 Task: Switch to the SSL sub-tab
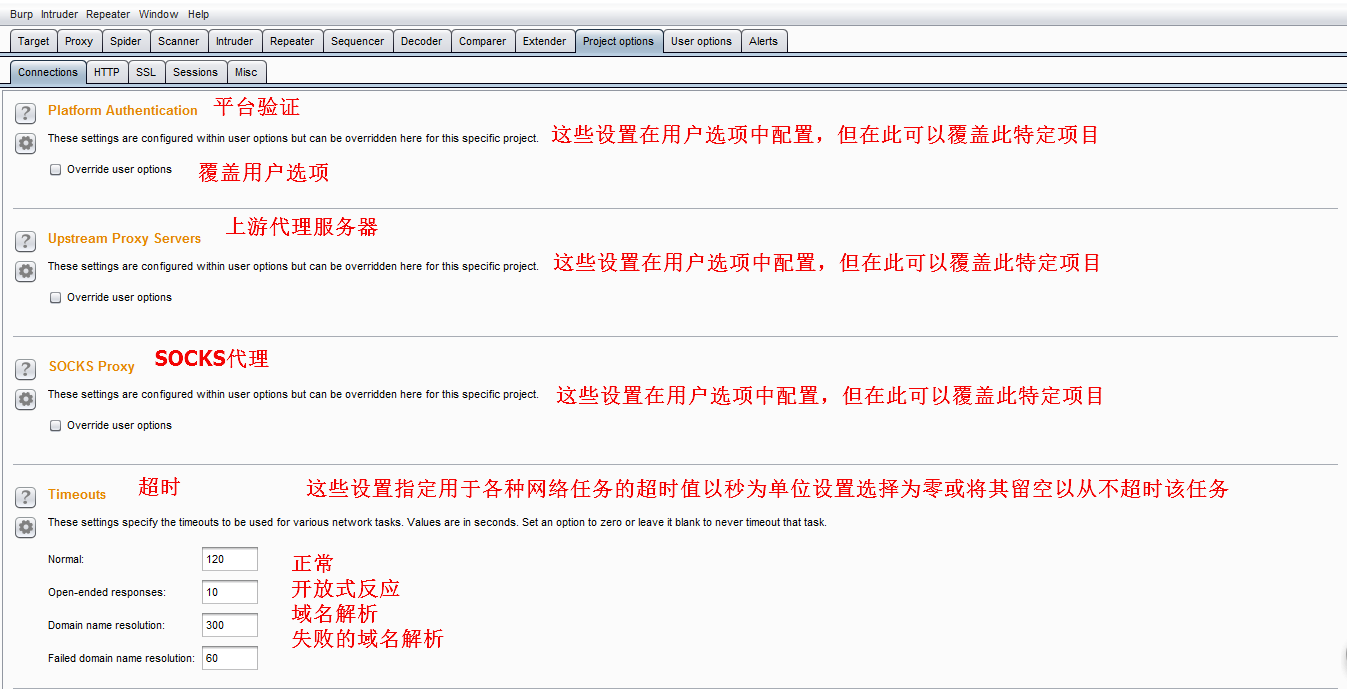pyautogui.click(x=146, y=72)
